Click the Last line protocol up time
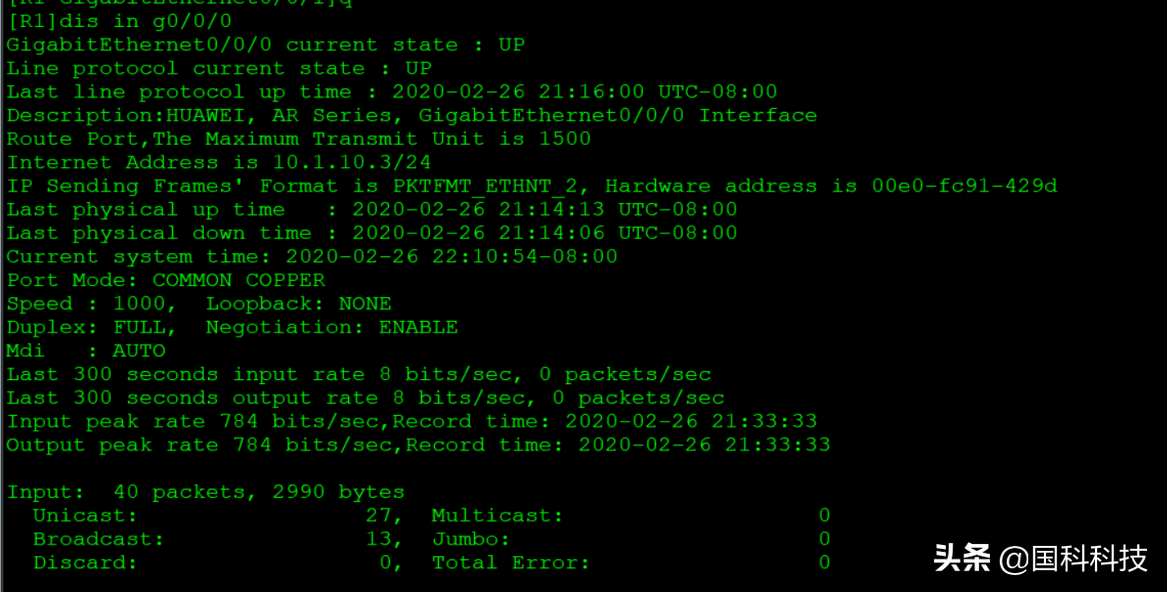1167x592 pixels. click(391, 92)
